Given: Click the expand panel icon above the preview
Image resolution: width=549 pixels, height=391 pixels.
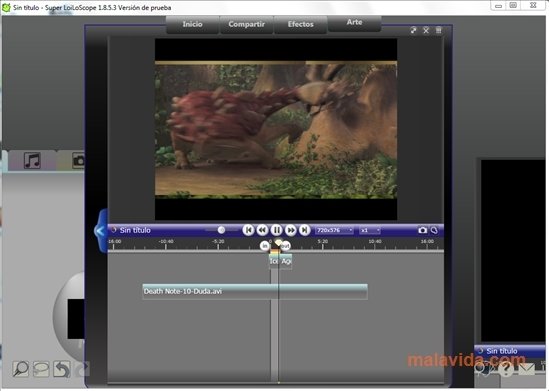Looking at the screenshot, I should coord(414,30).
